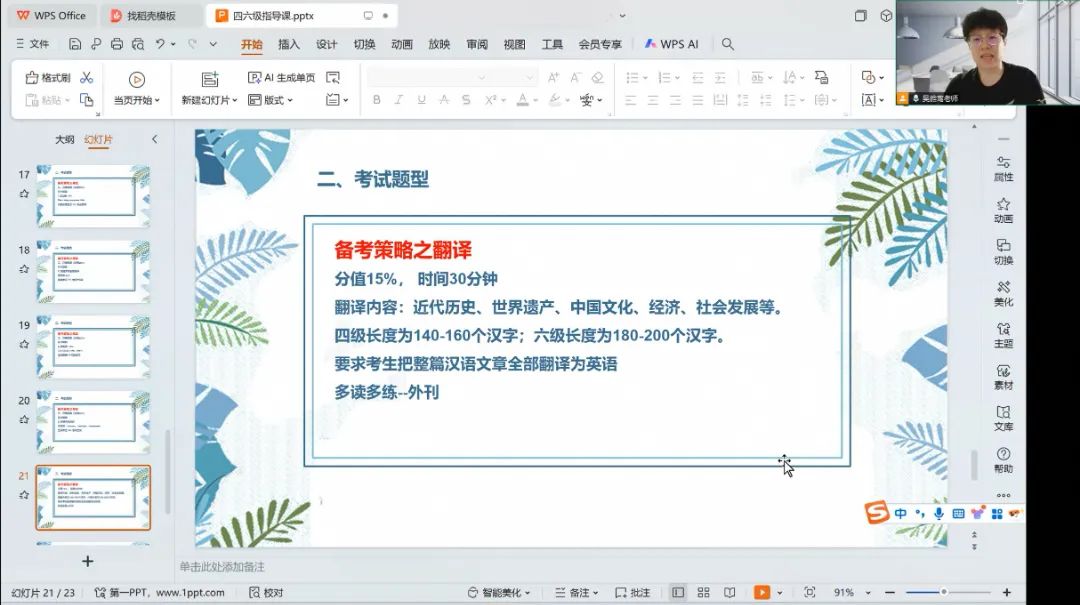Open the 素材 materials side panel

tap(1003, 377)
